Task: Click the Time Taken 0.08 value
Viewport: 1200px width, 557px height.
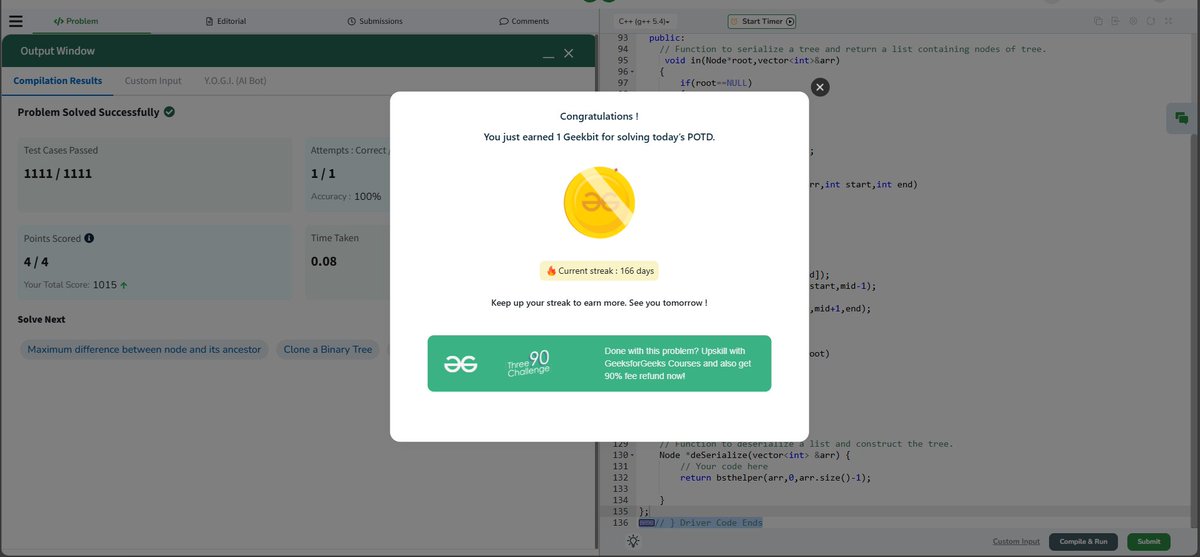Action: point(324,261)
